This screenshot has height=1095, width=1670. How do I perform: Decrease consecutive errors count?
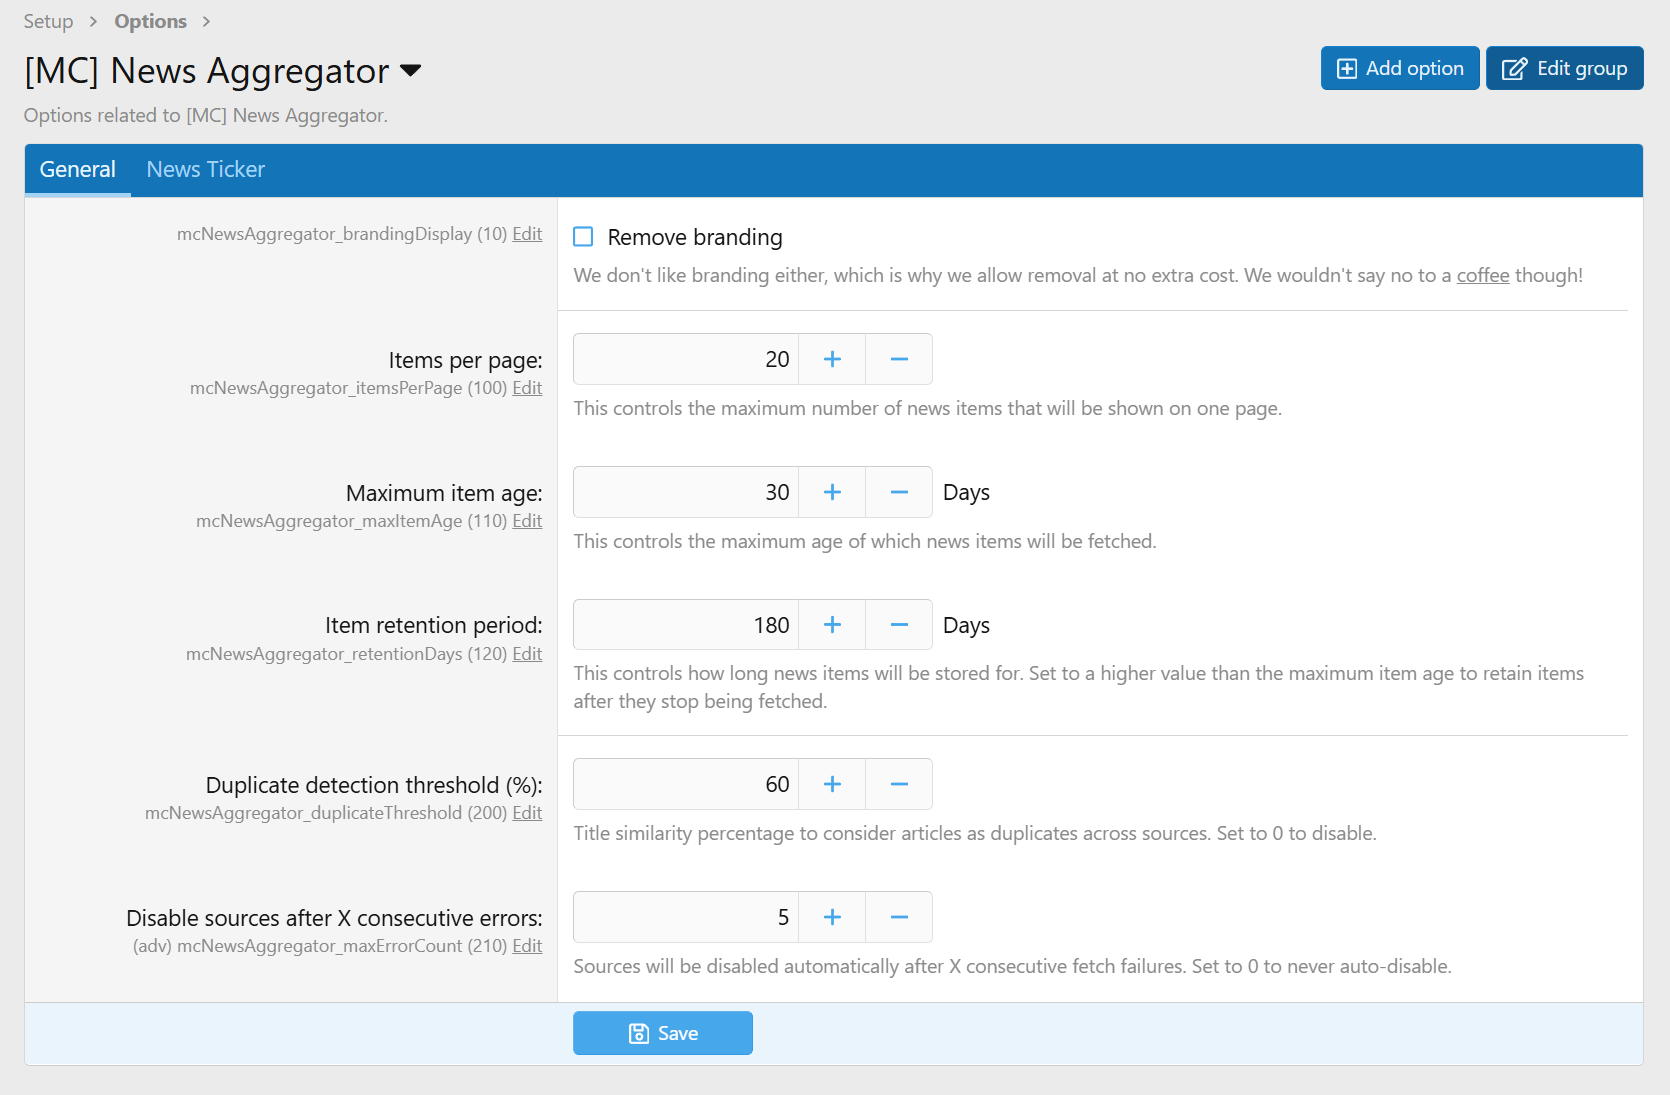click(x=898, y=917)
